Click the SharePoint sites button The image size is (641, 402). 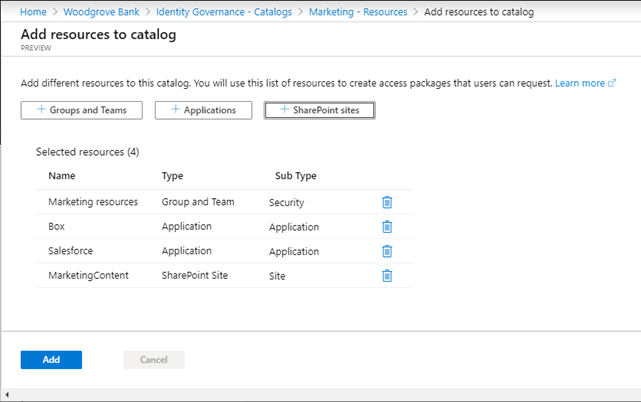point(319,110)
